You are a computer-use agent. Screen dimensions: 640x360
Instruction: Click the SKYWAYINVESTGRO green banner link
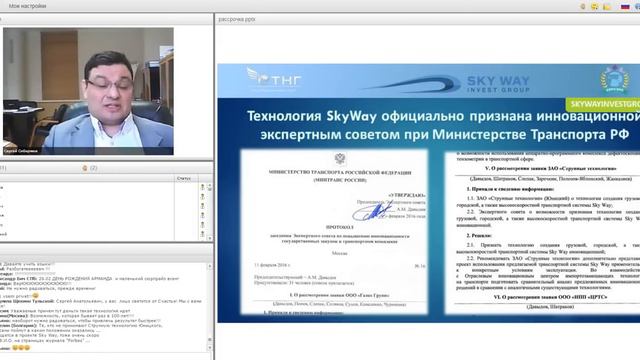tap(603, 104)
